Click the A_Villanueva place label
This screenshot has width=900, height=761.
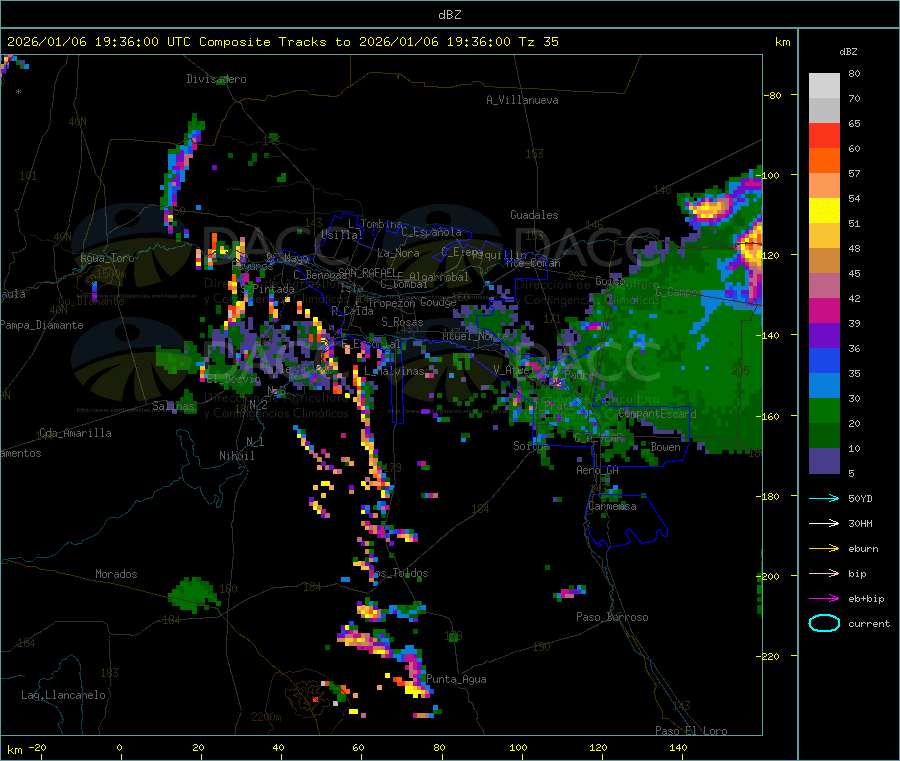pos(522,100)
